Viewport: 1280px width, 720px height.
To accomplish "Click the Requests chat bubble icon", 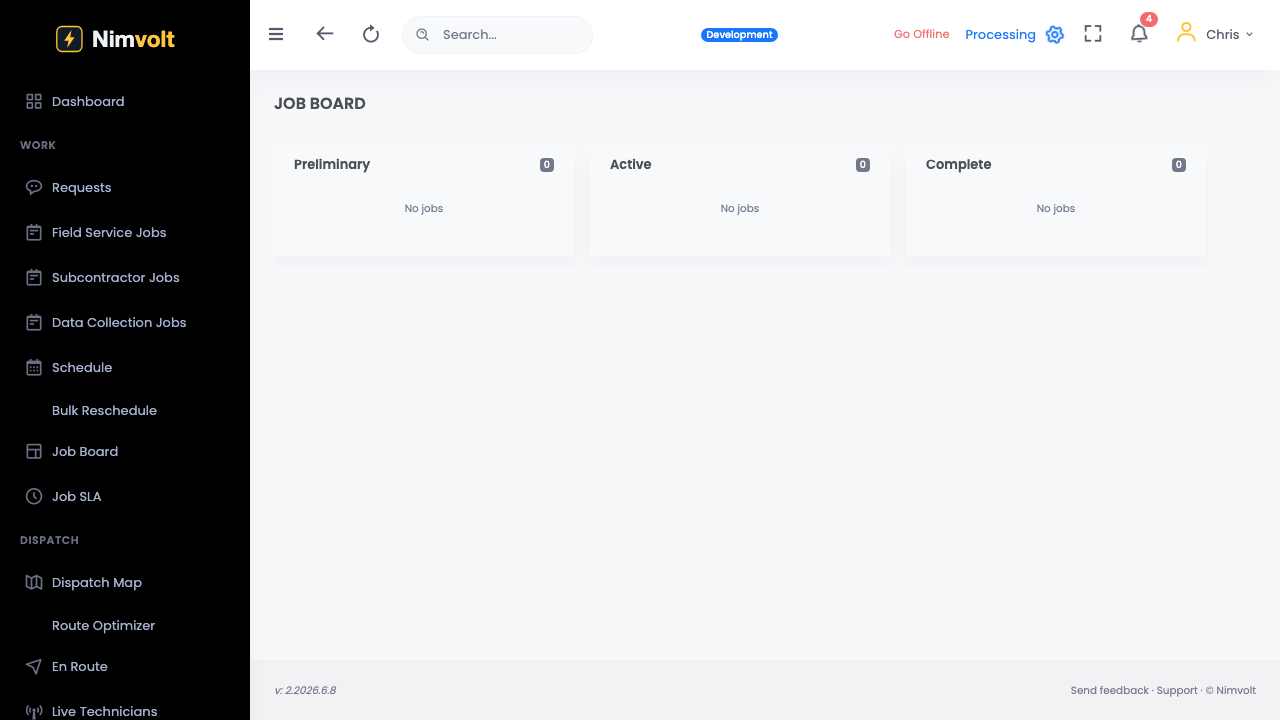I will [x=34, y=187].
